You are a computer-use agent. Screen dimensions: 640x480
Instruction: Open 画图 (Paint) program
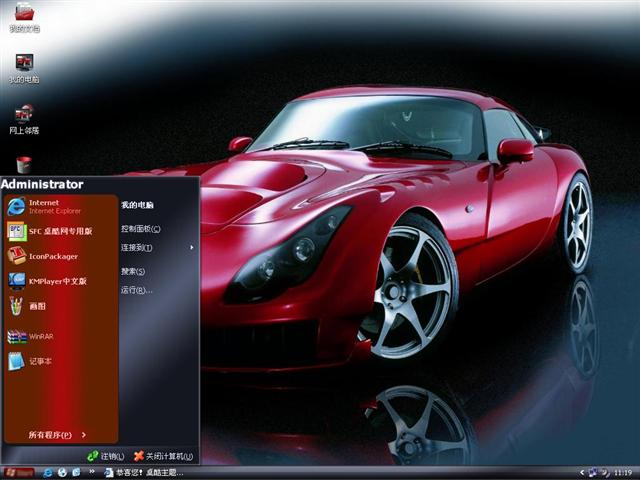coord(38,306)
